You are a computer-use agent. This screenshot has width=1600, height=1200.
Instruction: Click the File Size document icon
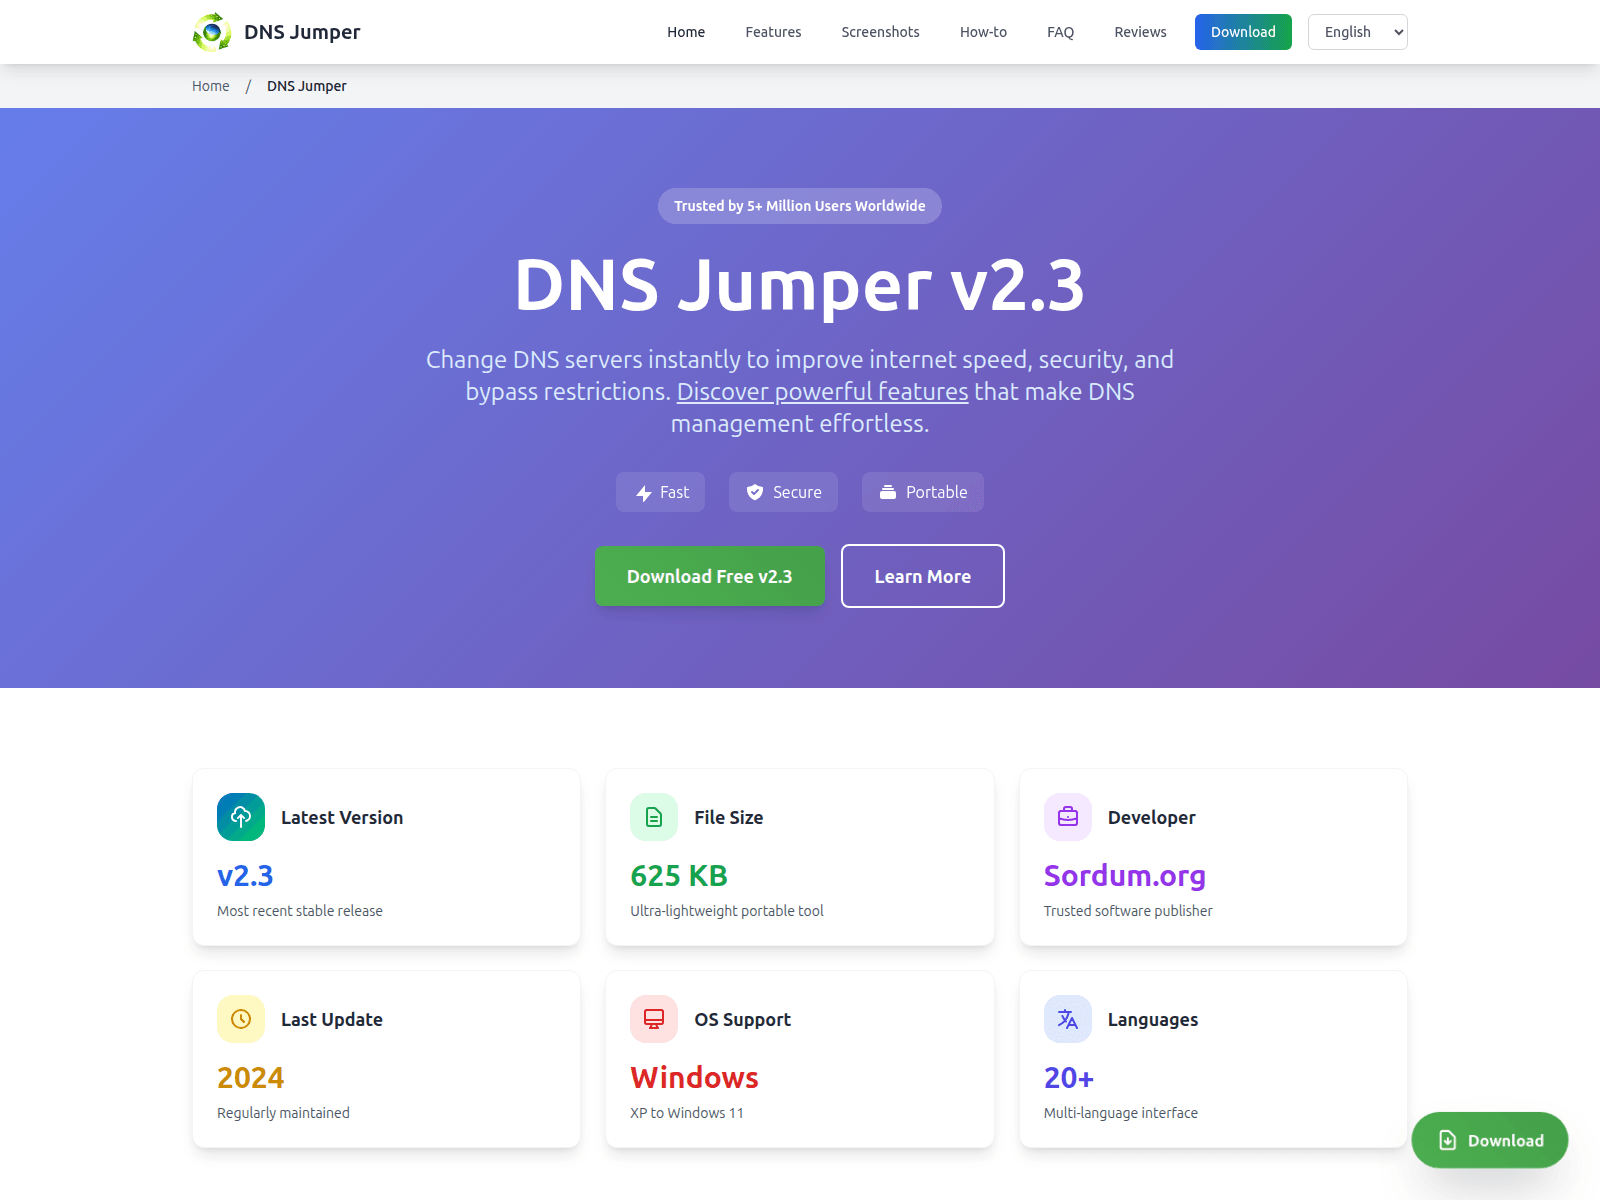point(654,817)
